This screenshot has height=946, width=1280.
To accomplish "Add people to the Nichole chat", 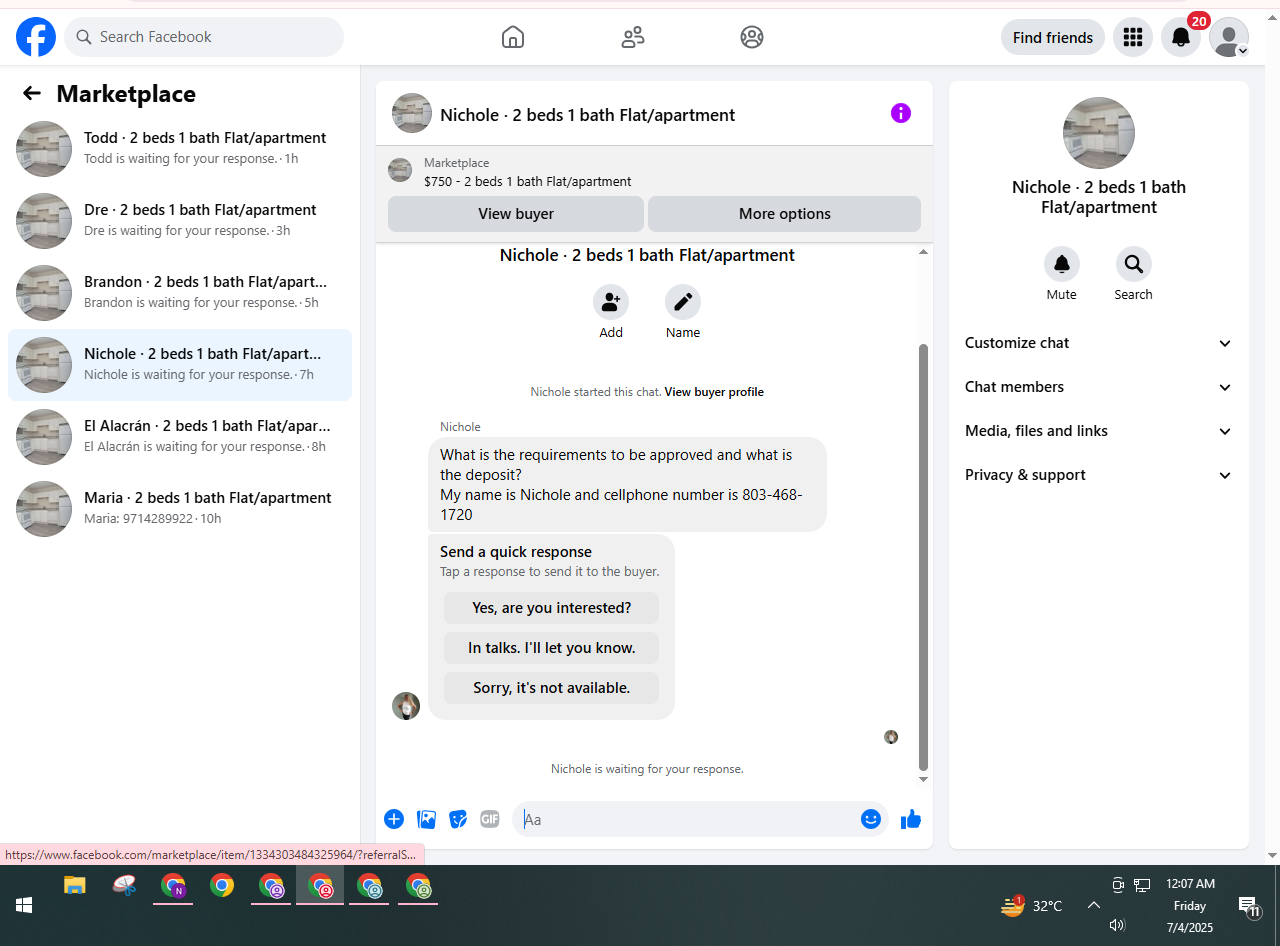I will [611, 302].
